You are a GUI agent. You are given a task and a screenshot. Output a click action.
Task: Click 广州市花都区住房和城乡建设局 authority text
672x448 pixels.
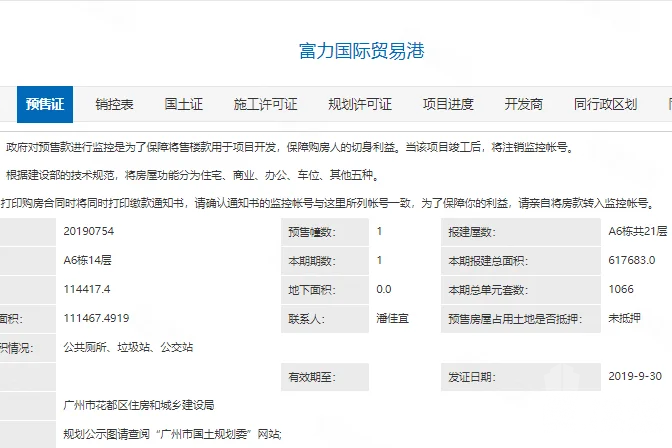[x=139, y=405]
